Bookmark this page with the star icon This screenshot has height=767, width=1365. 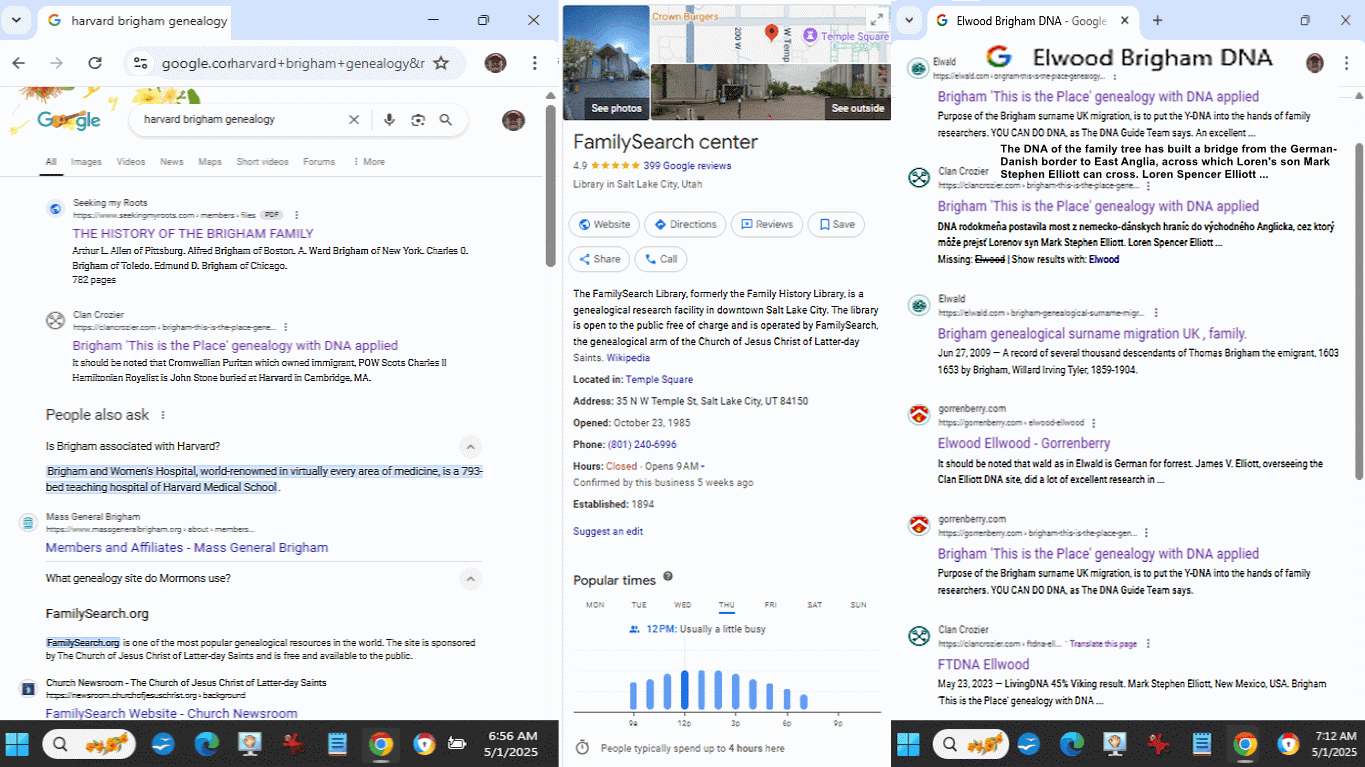point(441,63)
